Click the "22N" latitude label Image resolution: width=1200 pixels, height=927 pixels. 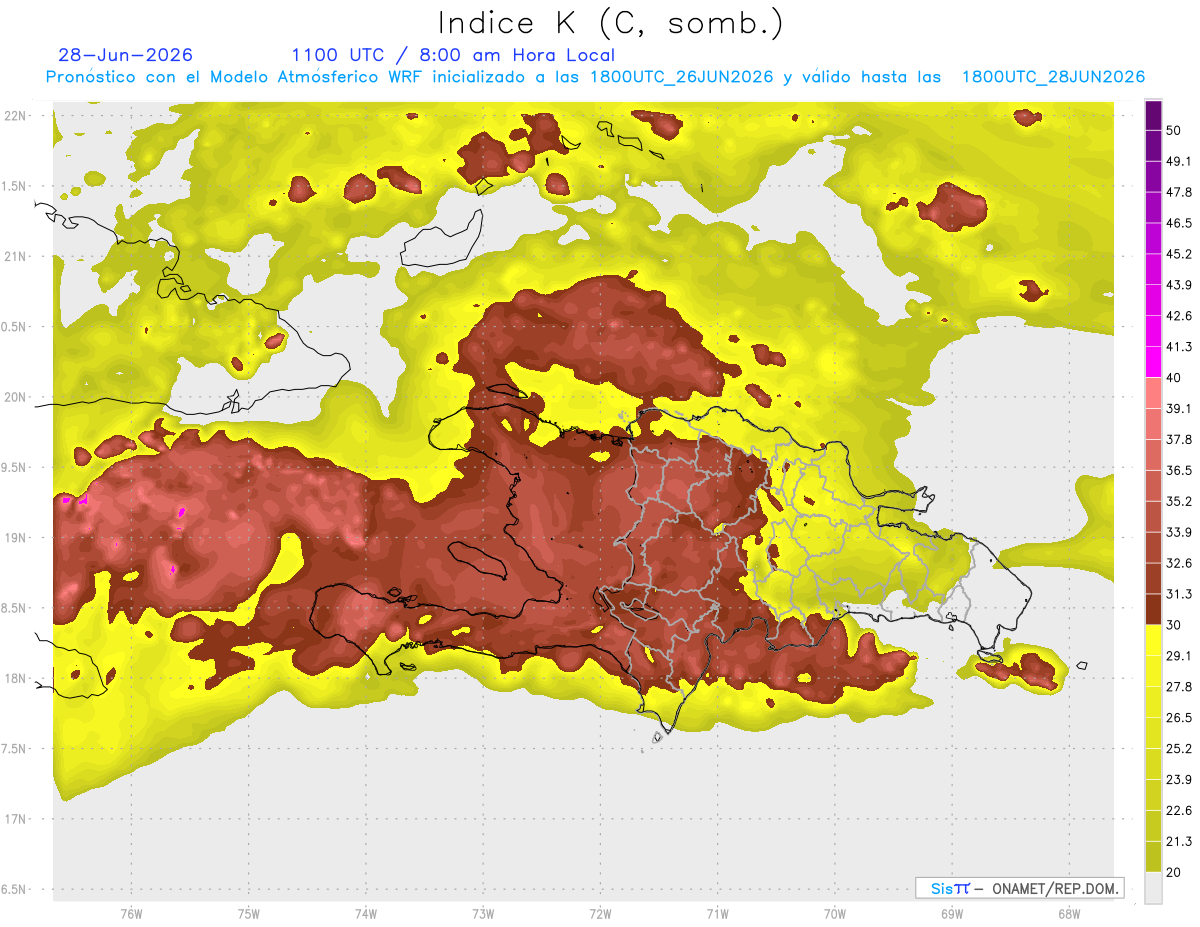[x=17, y=116]
